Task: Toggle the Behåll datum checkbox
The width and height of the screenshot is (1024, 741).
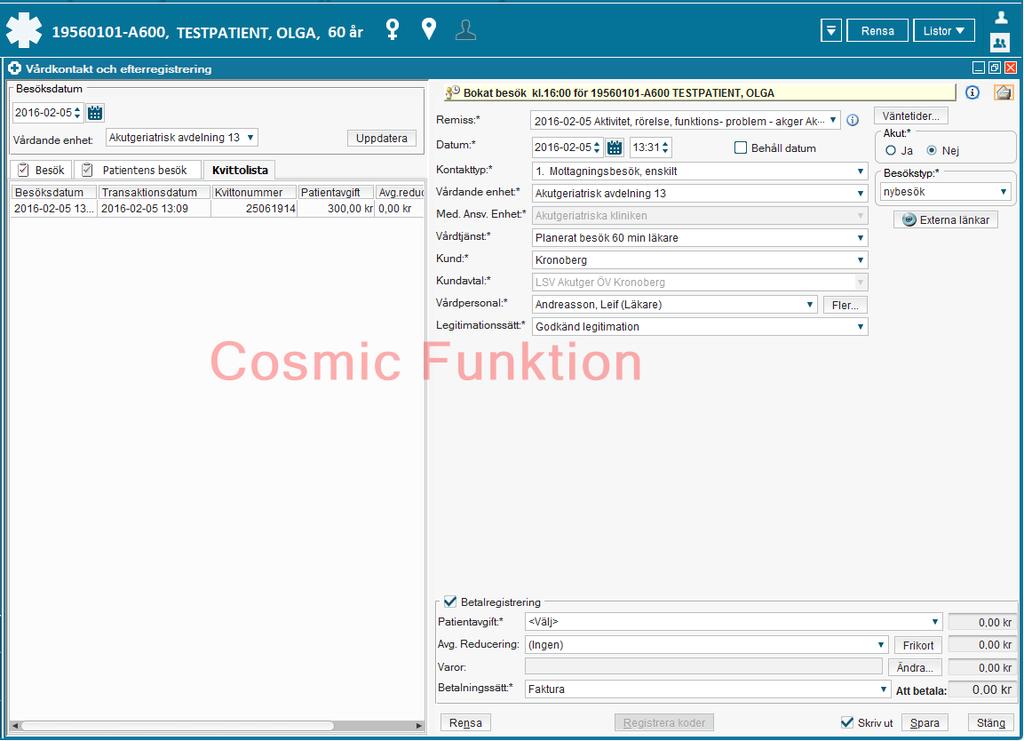Action: [x=741, y=148]
